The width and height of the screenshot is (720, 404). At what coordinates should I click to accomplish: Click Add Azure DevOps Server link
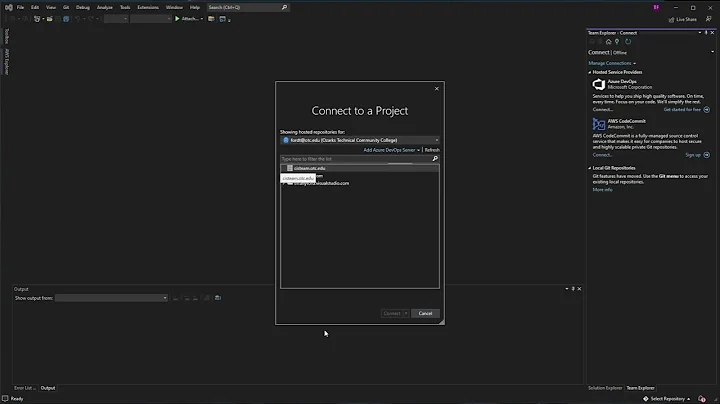tap(389, 150)
